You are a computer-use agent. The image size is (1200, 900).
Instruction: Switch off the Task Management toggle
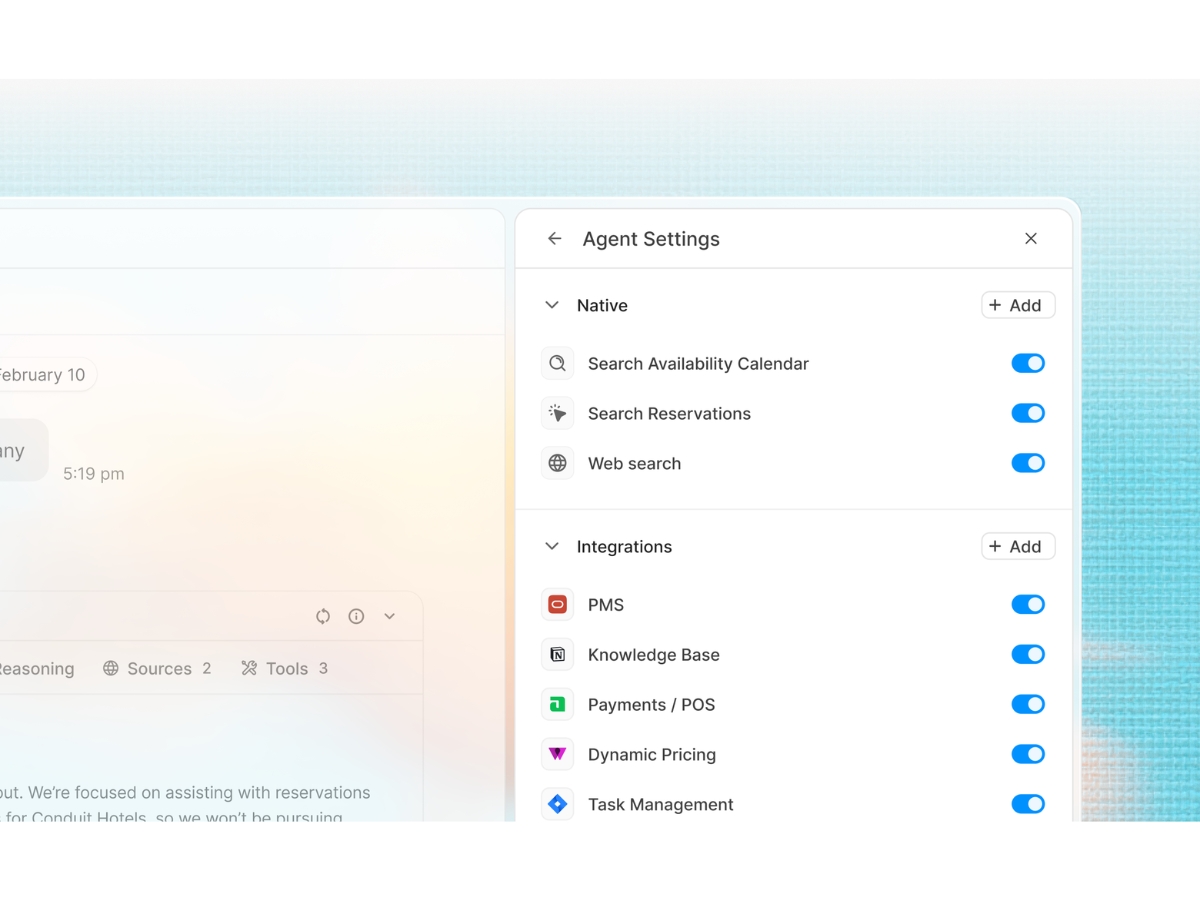coord(1028,804)
